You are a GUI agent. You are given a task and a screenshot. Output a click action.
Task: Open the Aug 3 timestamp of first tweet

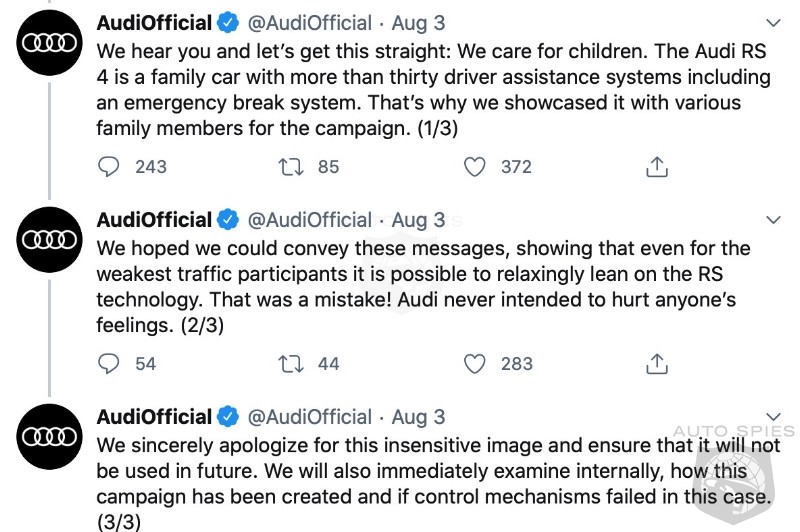418,23
